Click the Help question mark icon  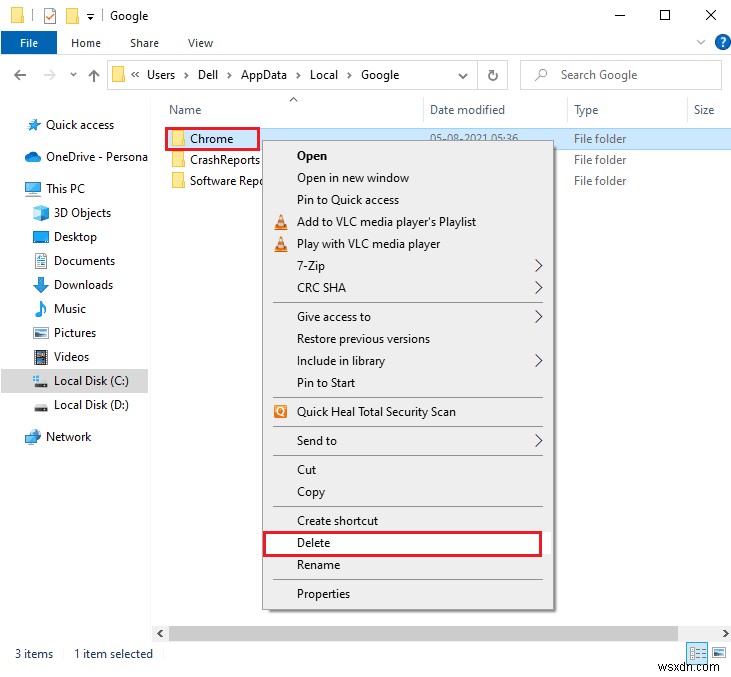722,42
